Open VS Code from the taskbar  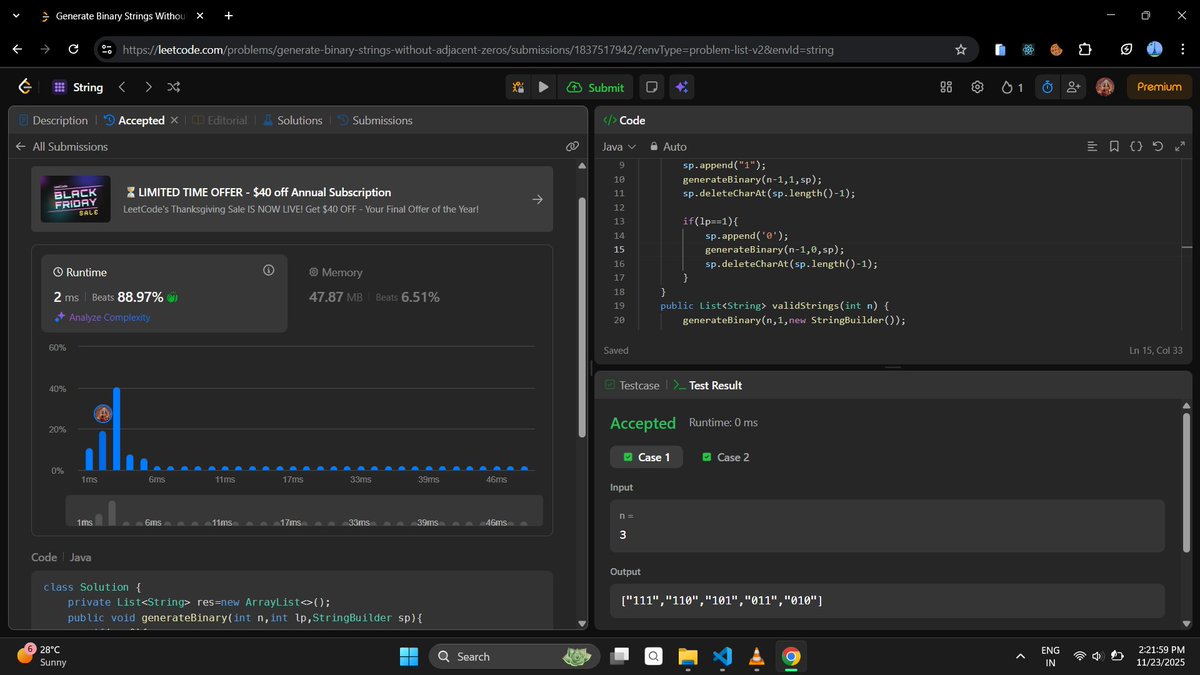pyautogui.click(x=722, y=656)
